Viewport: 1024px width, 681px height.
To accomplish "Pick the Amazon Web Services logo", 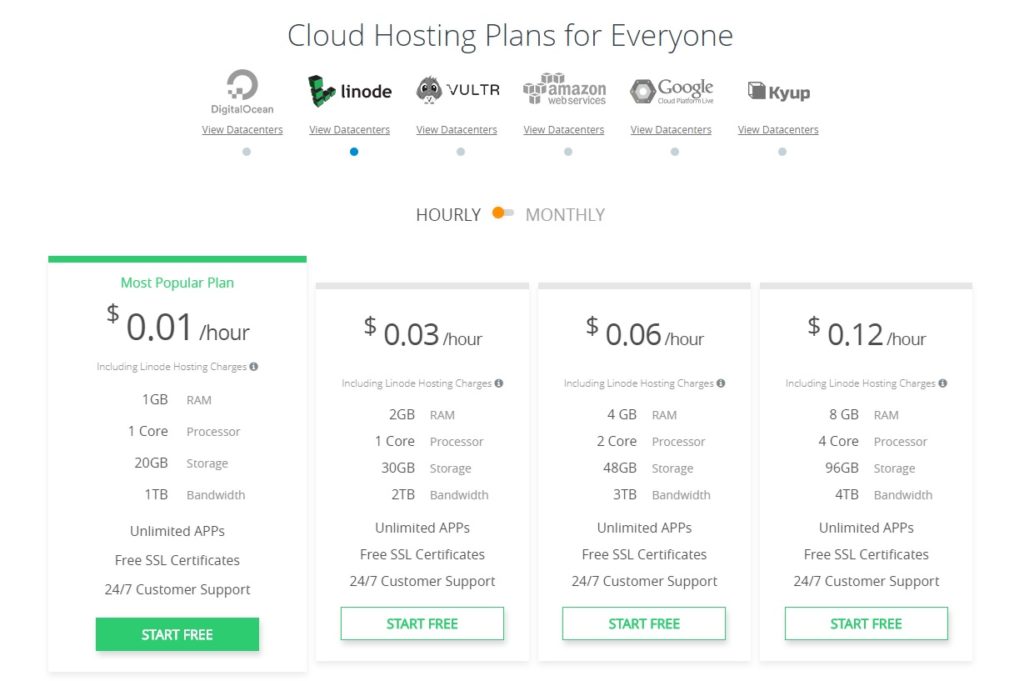I will click(x=564, y=90).
